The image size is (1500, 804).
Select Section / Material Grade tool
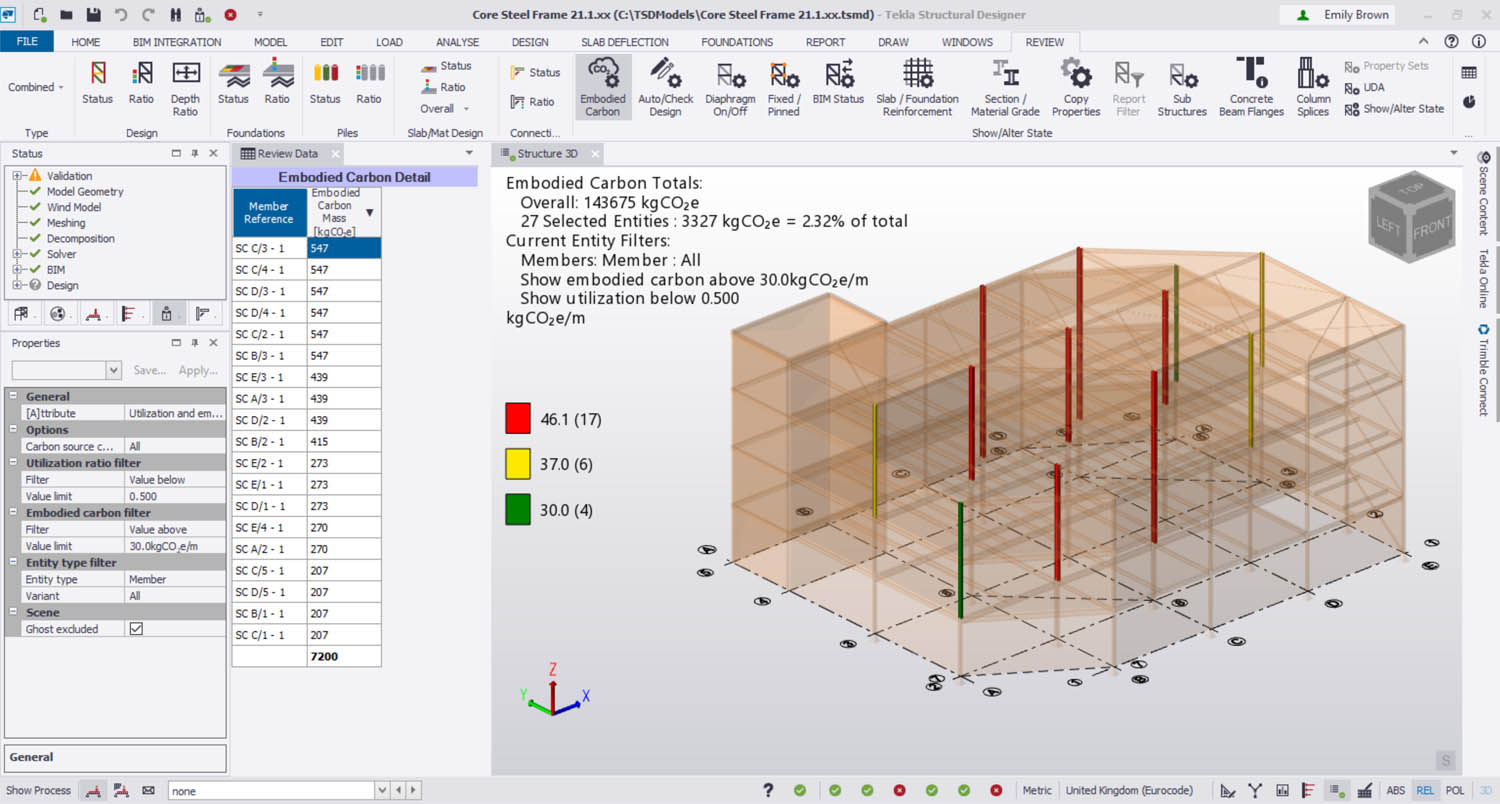coord(1005,88)
